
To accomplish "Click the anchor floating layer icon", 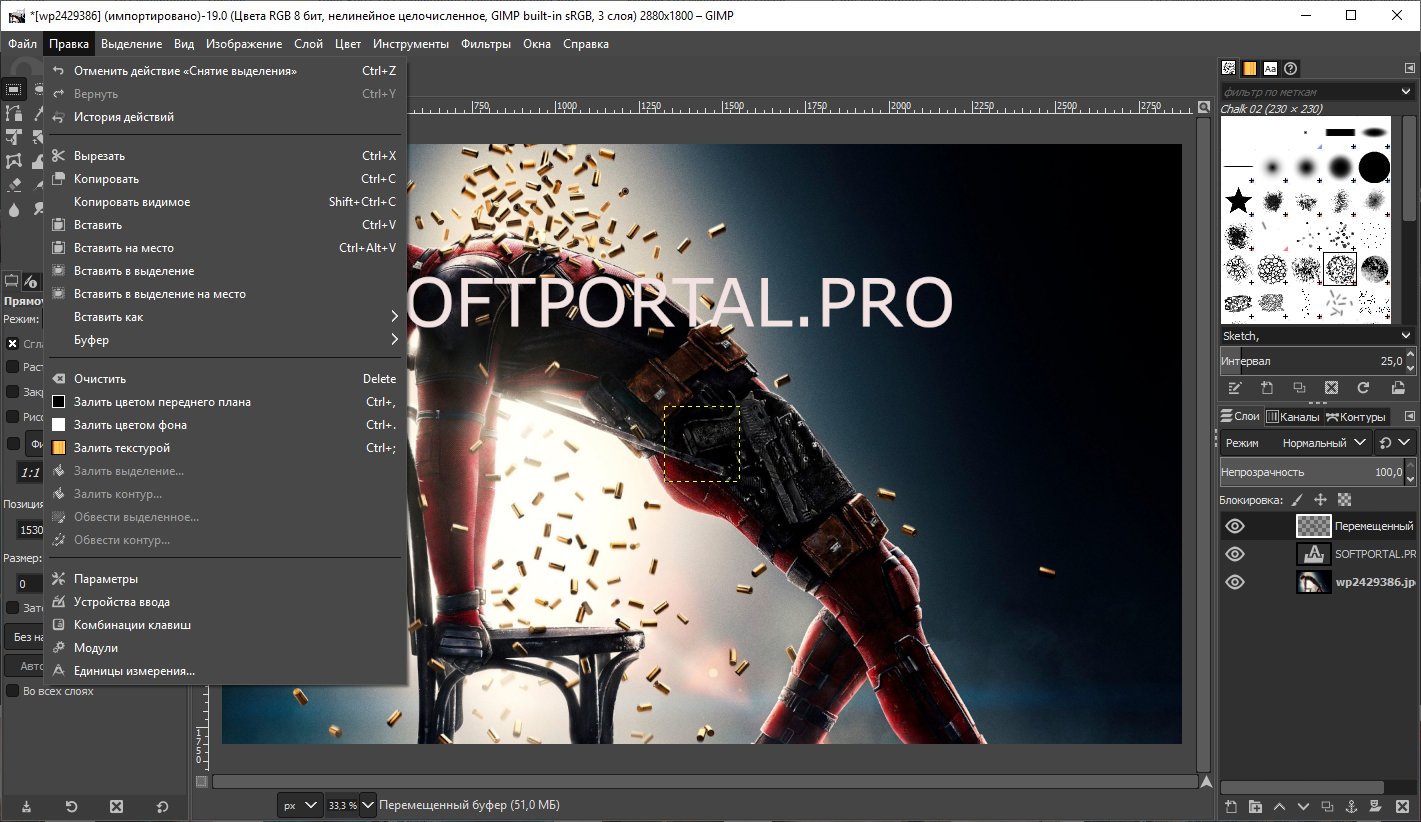I will coord(1349,807).
